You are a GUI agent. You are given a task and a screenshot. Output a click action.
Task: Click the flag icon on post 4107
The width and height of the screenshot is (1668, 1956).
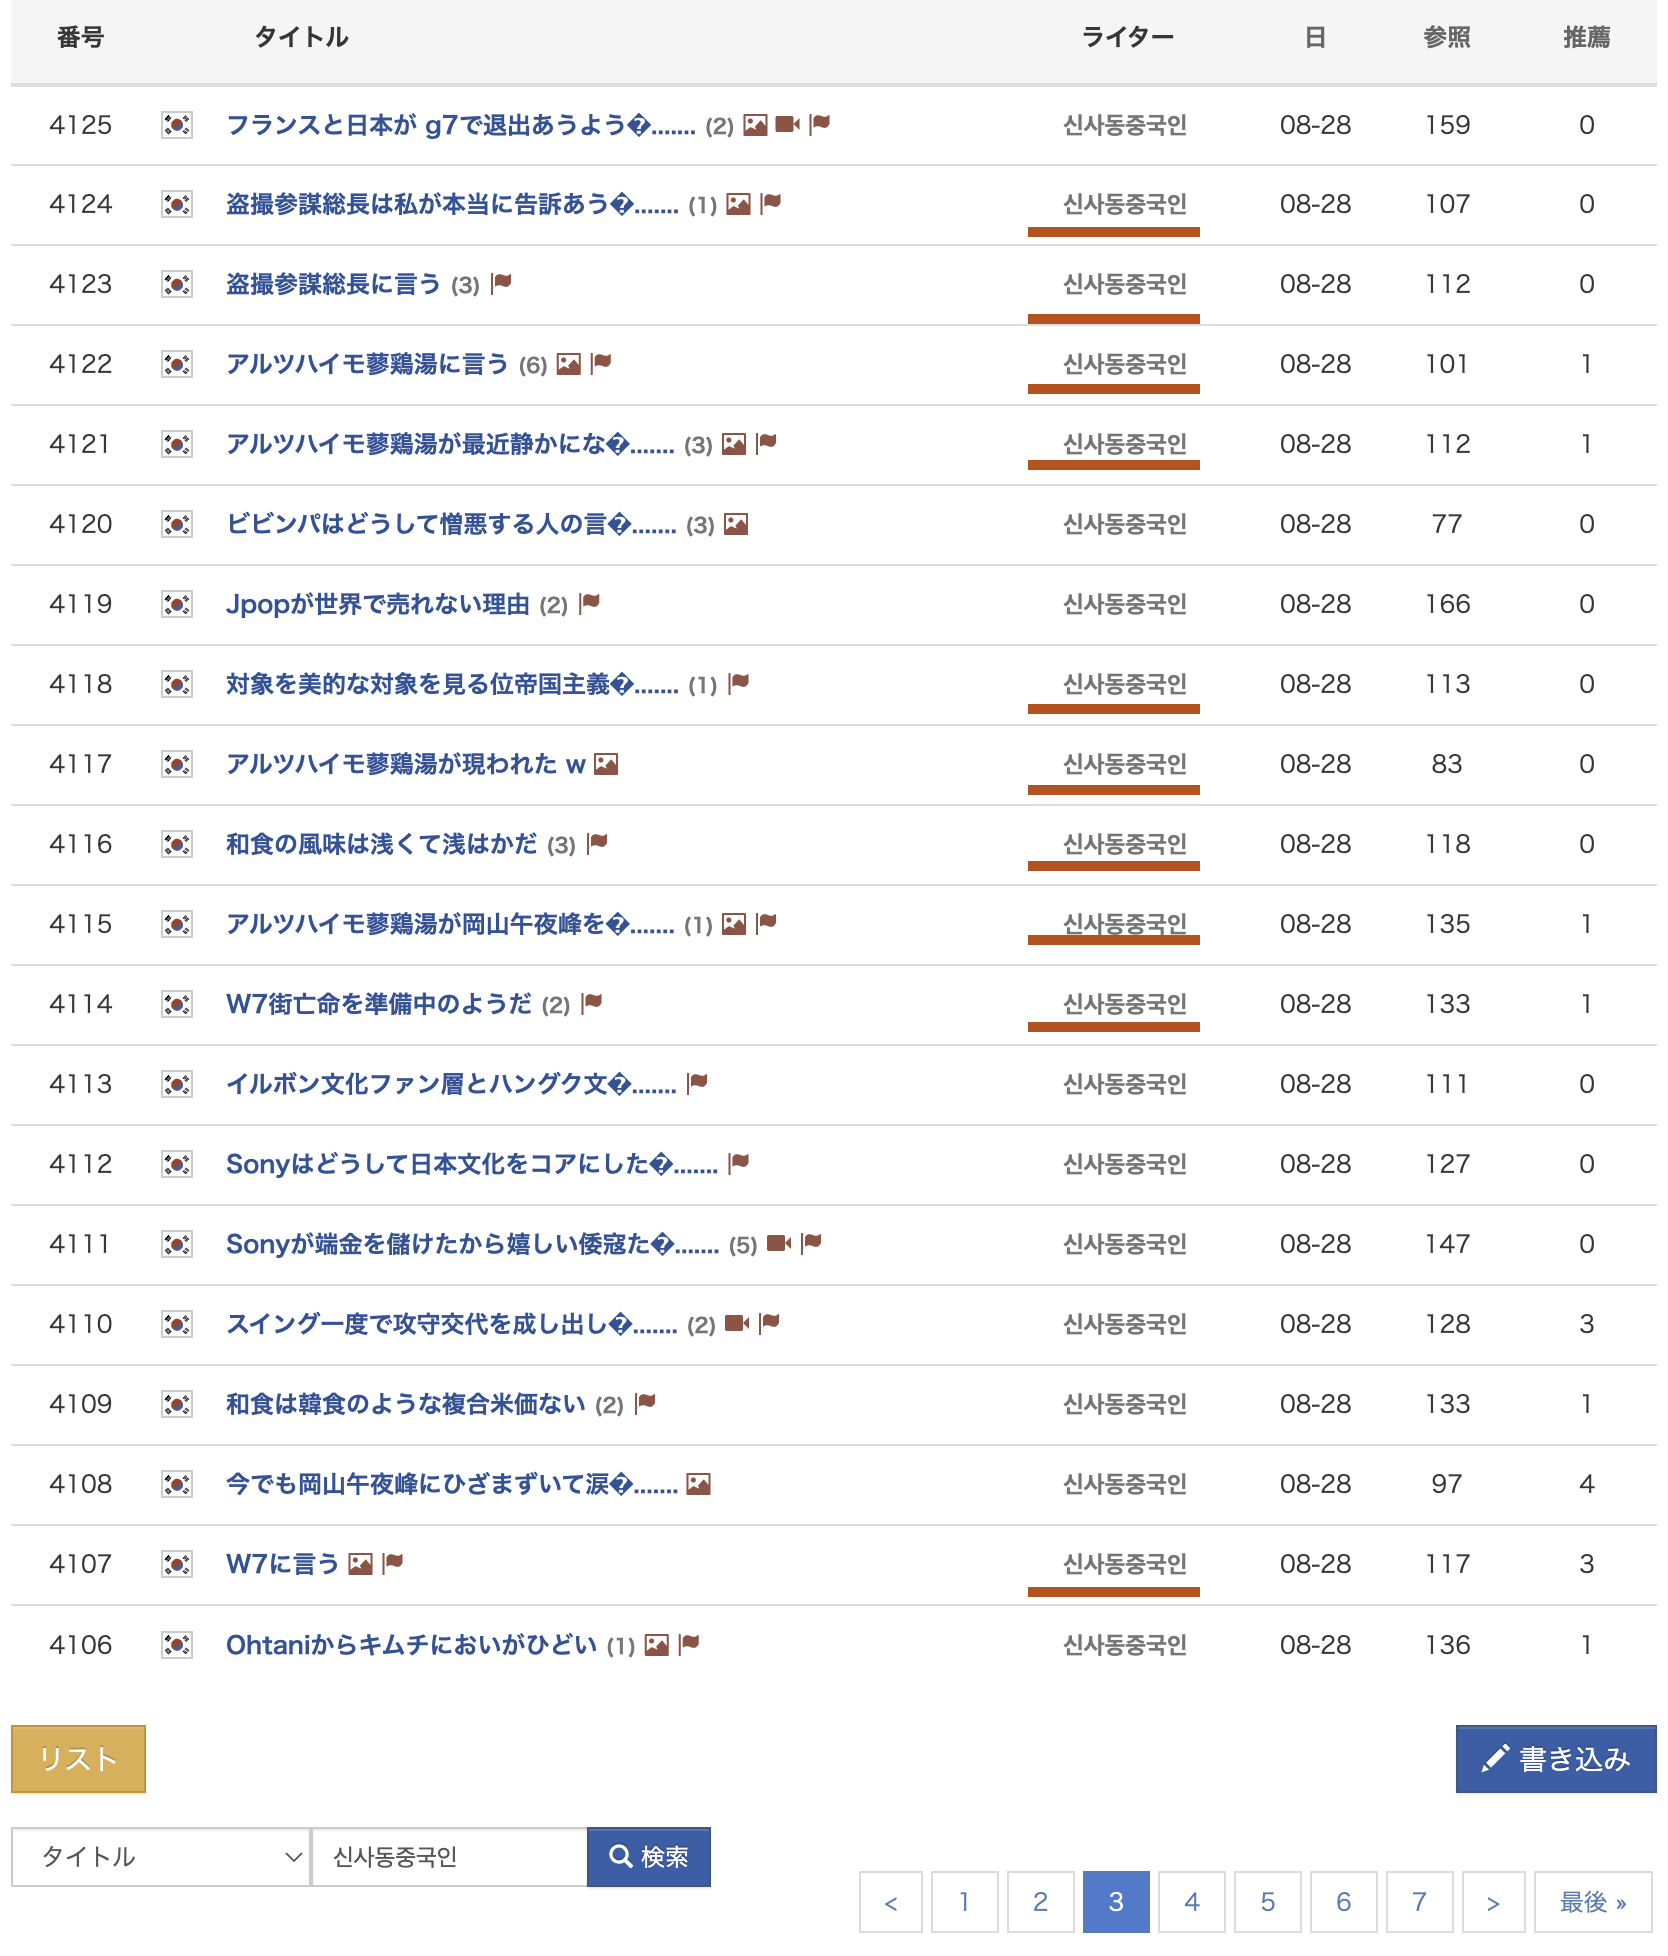(393, 1563)
